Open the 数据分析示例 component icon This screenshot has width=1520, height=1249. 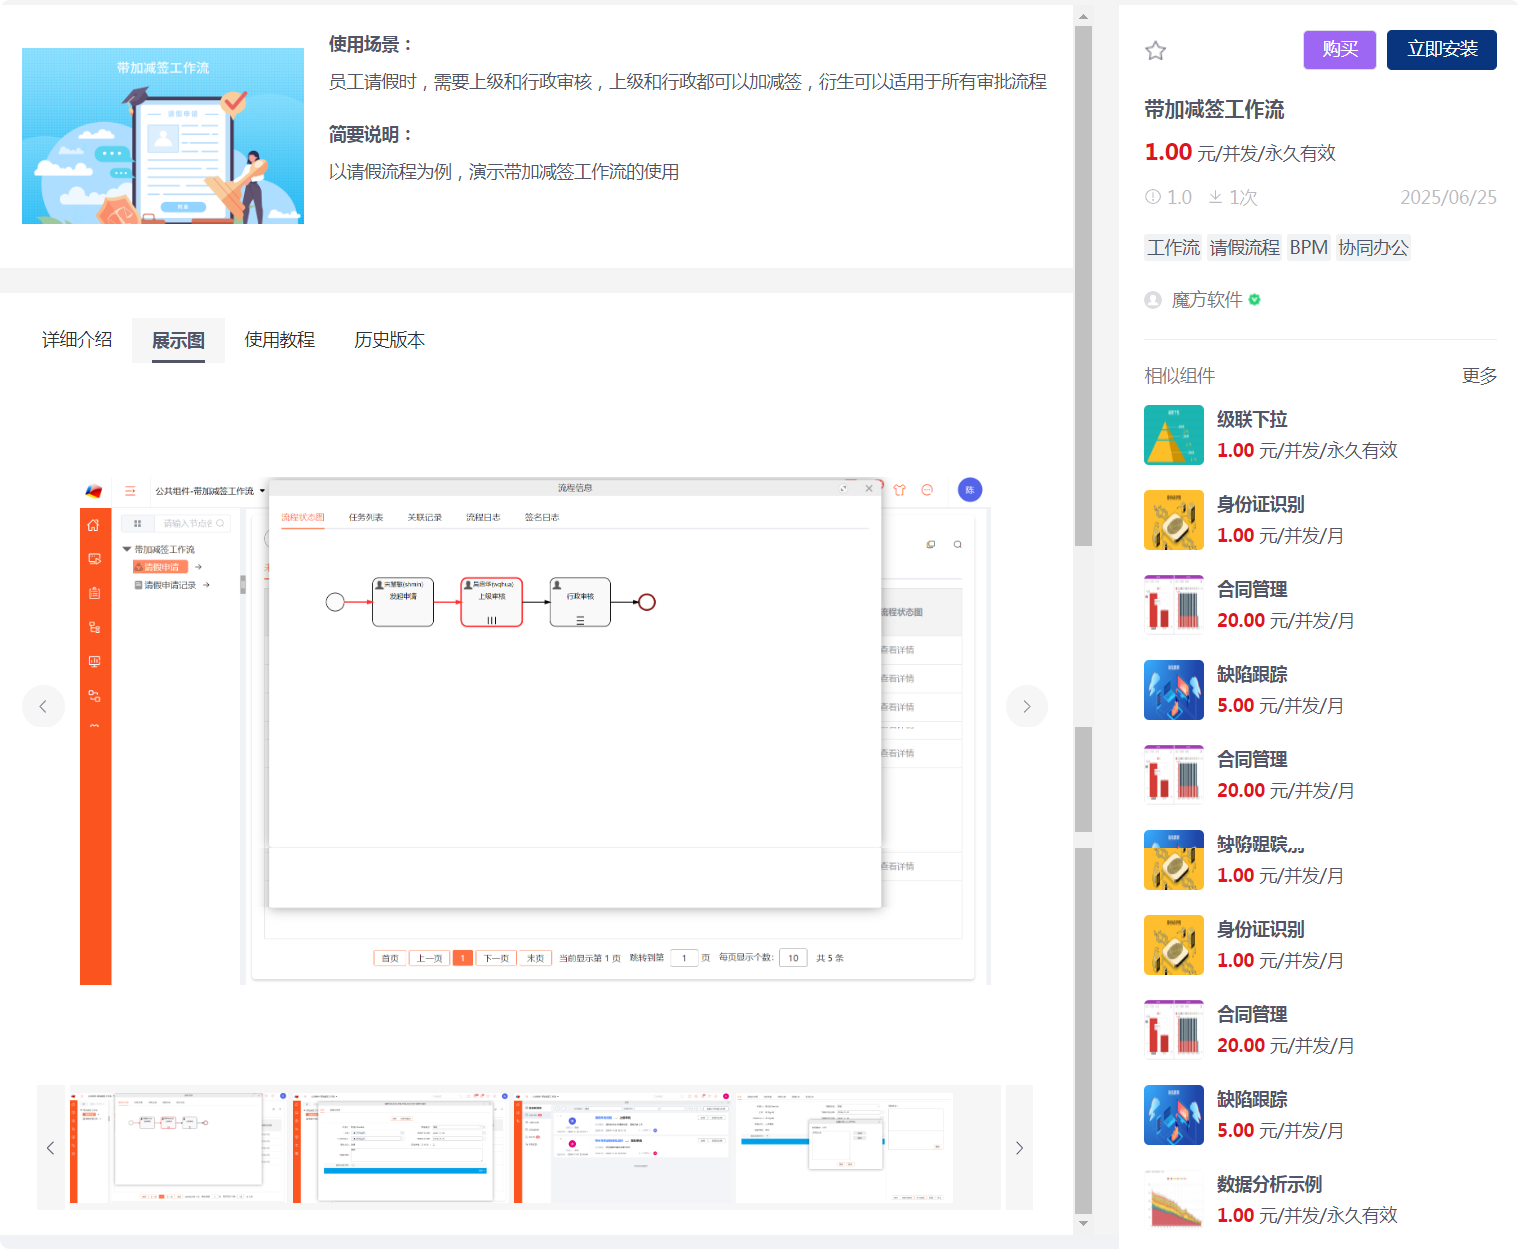1174,1200
